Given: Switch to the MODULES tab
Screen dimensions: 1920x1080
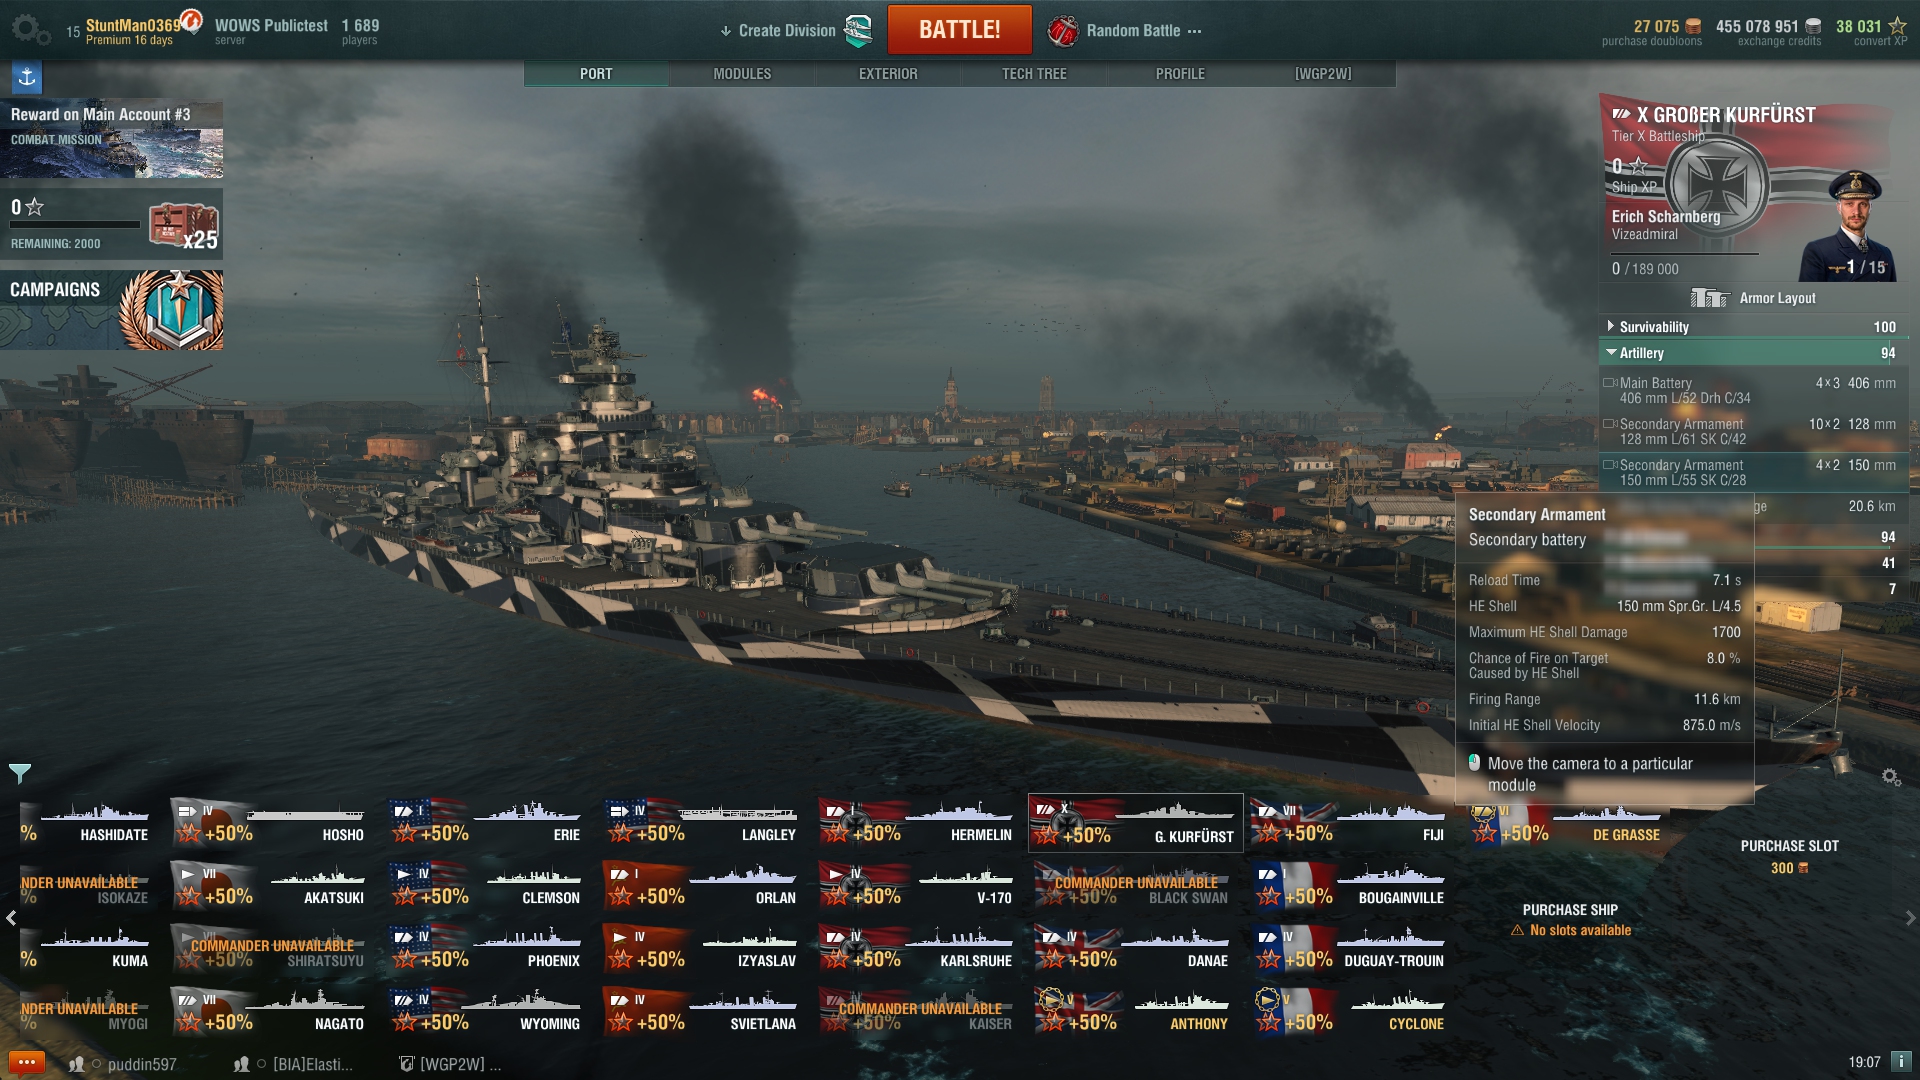Looking at the screenshot, I should [x=742, y=74].
